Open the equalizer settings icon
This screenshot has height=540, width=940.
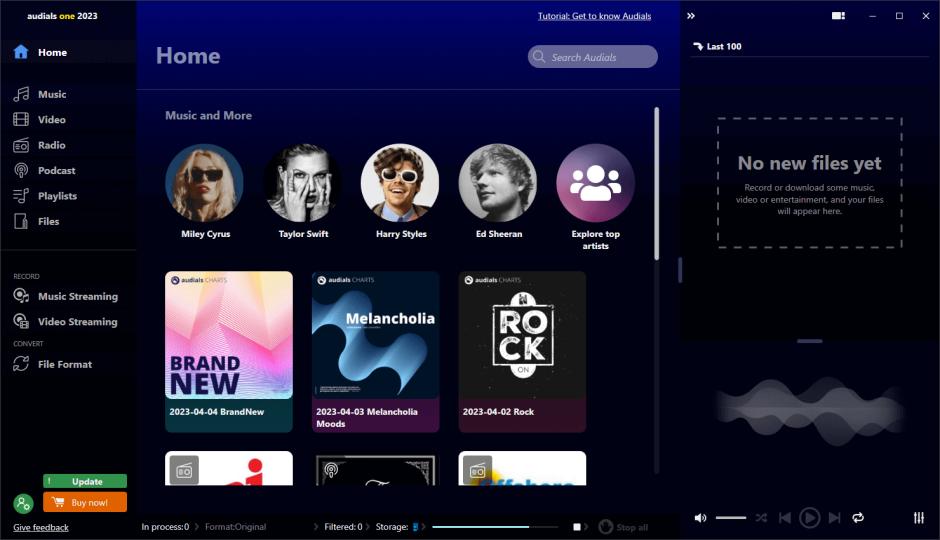[x=918, y=518]
